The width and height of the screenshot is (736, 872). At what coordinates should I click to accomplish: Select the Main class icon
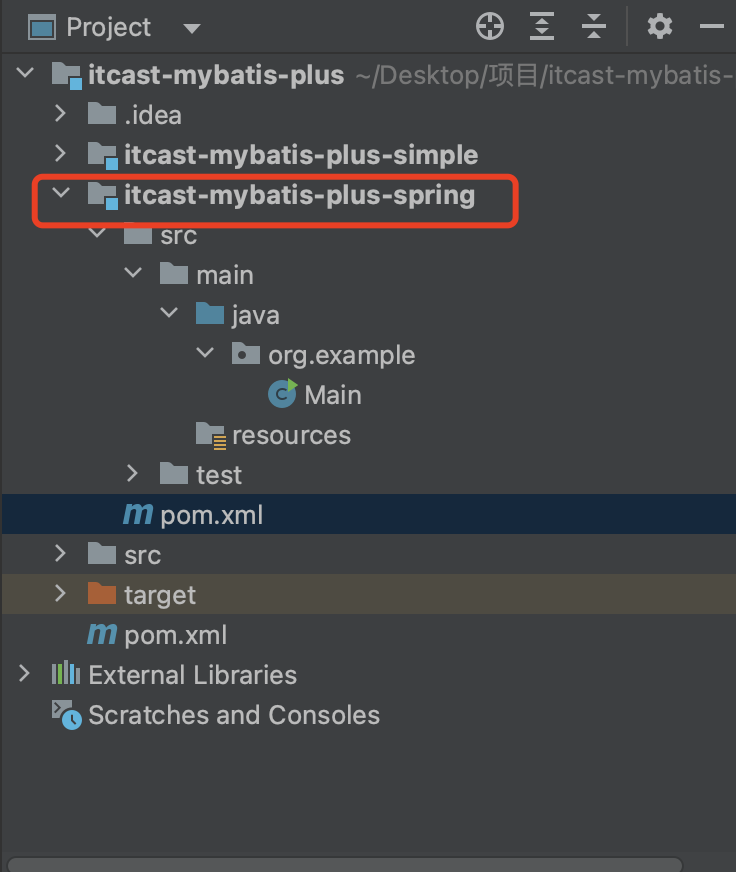282,394
